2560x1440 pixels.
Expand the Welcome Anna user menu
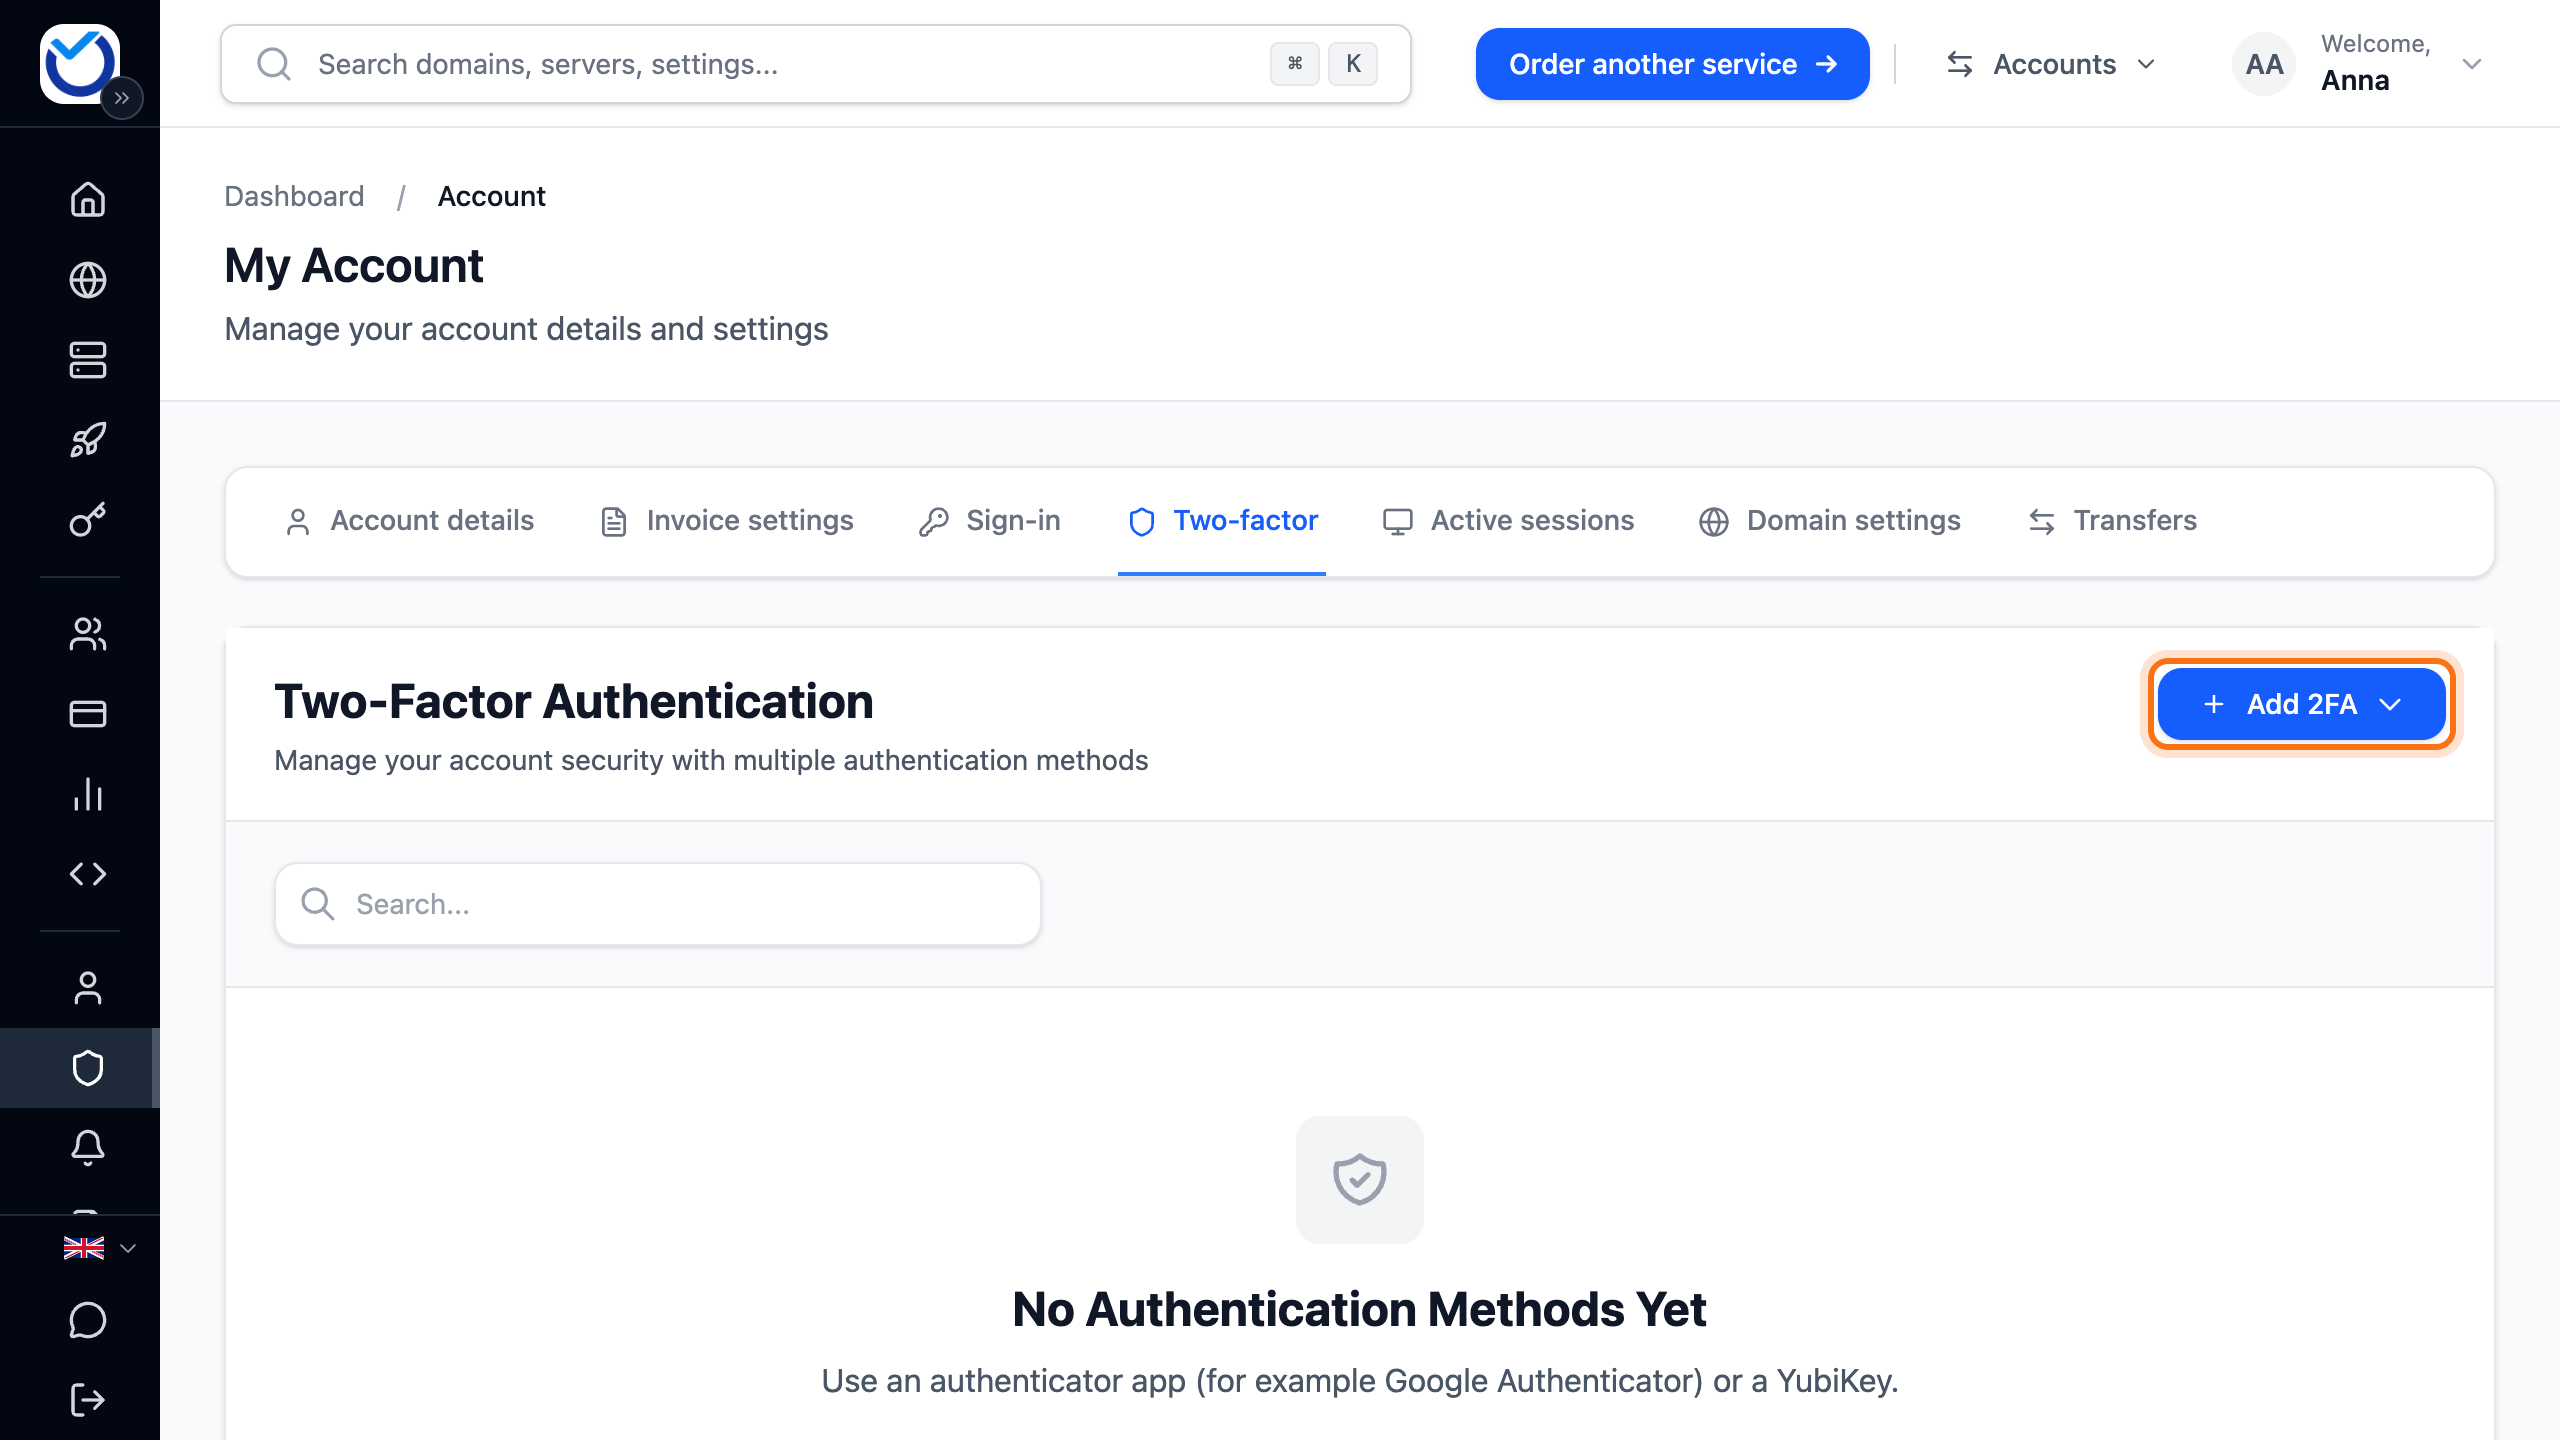pos(2358,64)
